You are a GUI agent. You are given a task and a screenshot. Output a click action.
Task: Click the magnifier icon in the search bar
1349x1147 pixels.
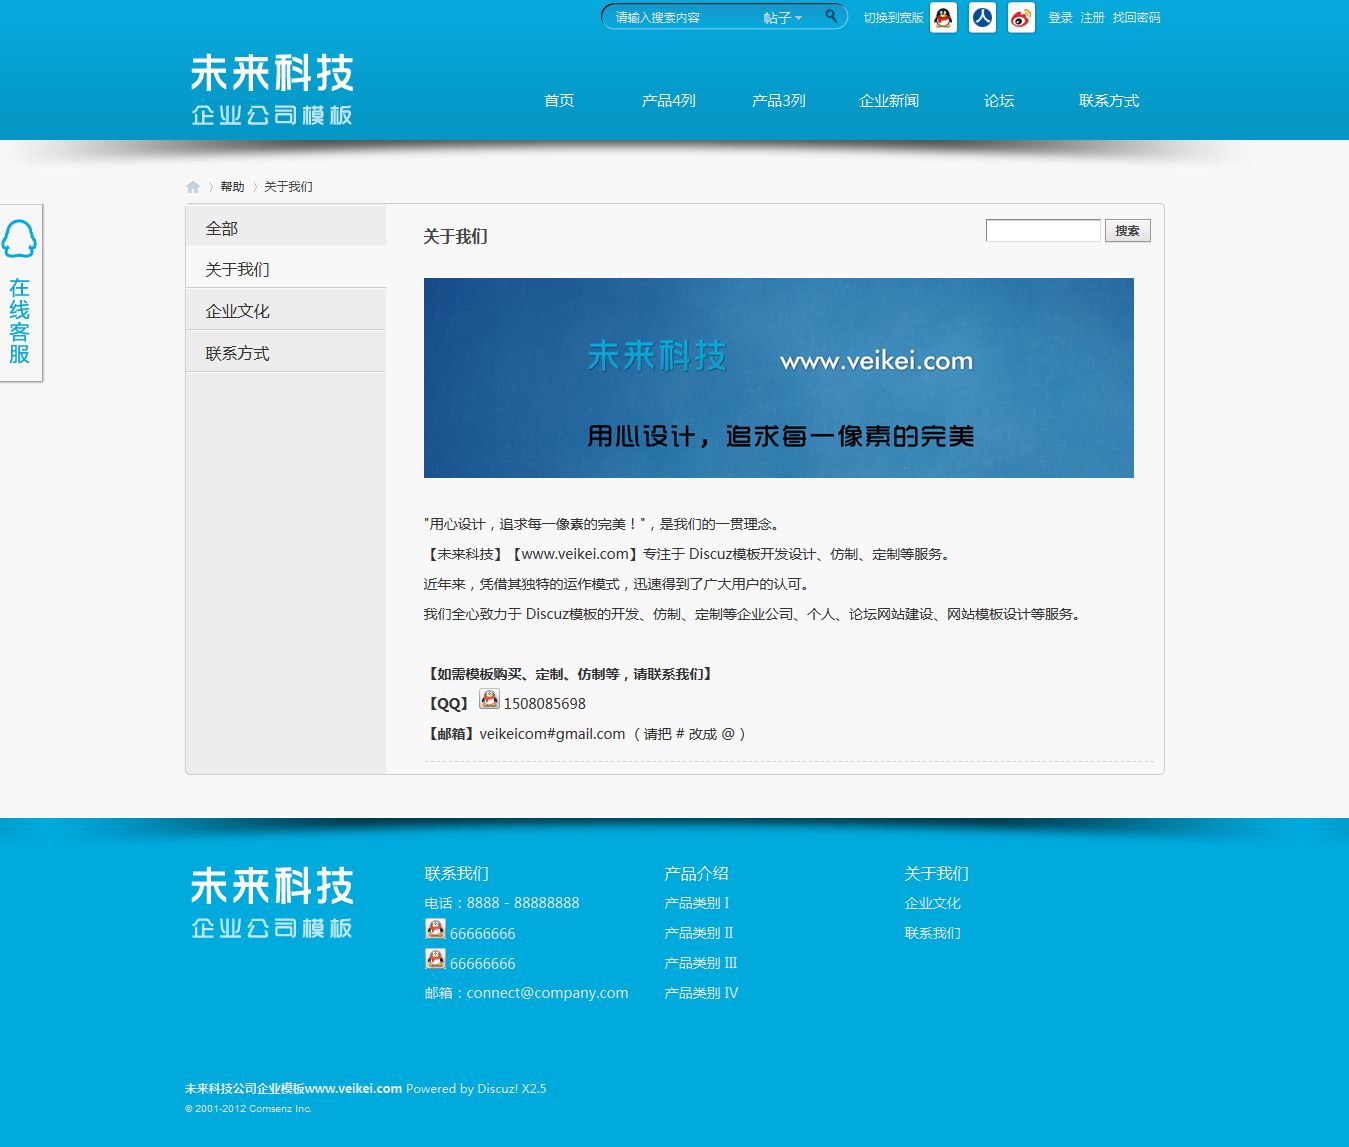pyautogui.click(x=830, y=16)
